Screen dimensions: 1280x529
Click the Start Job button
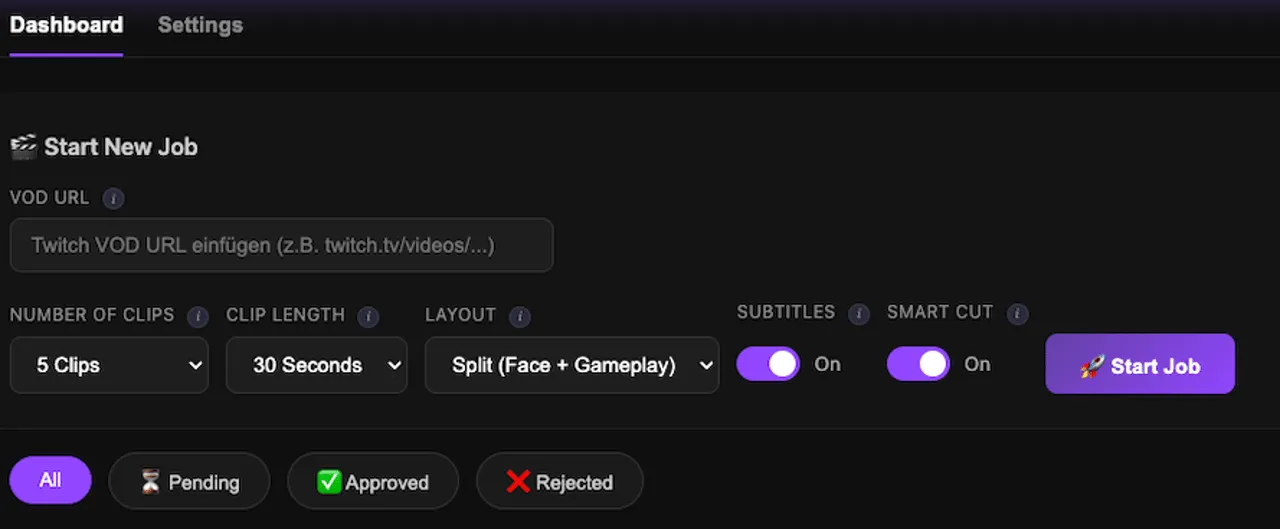1140,364
